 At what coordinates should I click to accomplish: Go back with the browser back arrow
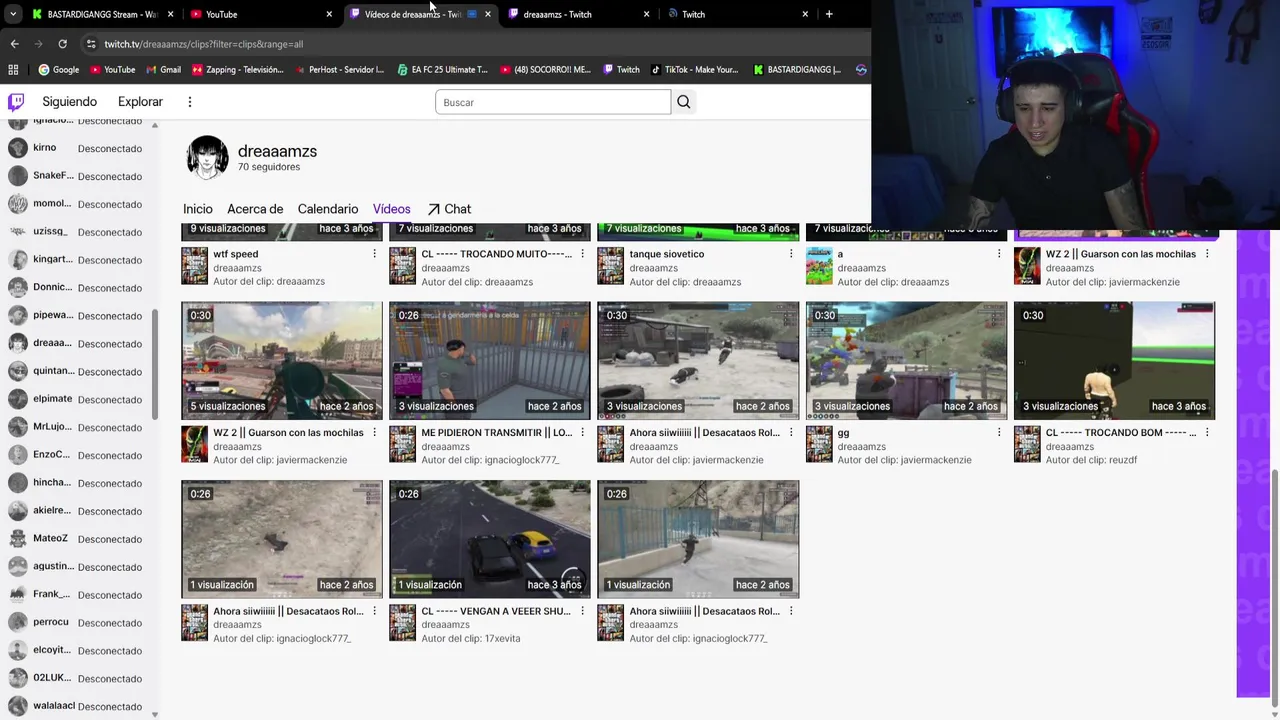(x=14, y=44)
